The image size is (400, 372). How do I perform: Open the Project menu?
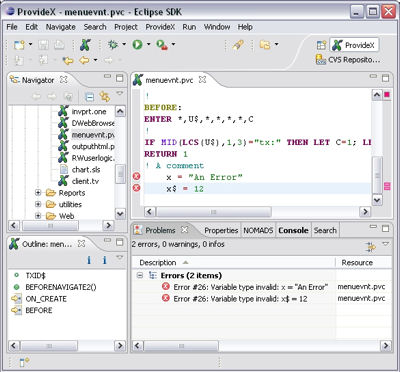(126, 27)
